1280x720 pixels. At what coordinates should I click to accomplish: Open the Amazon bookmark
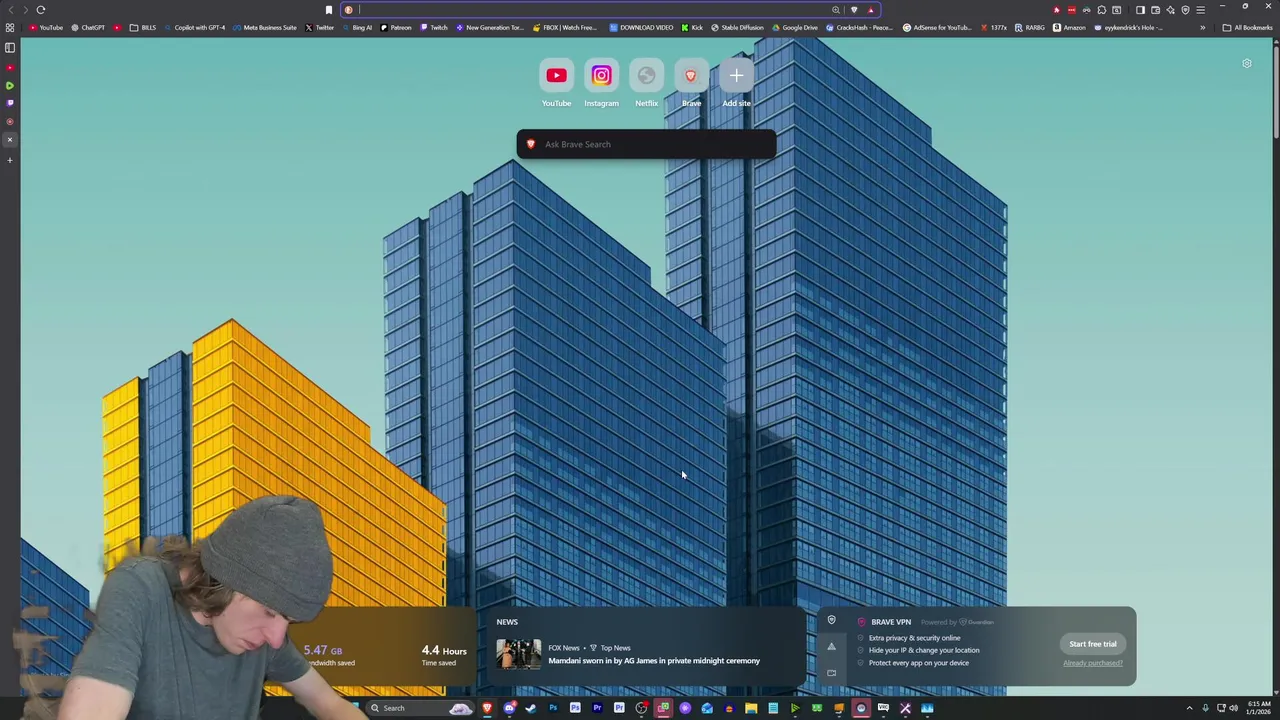pyautogui.click(x=1069, y=28)
